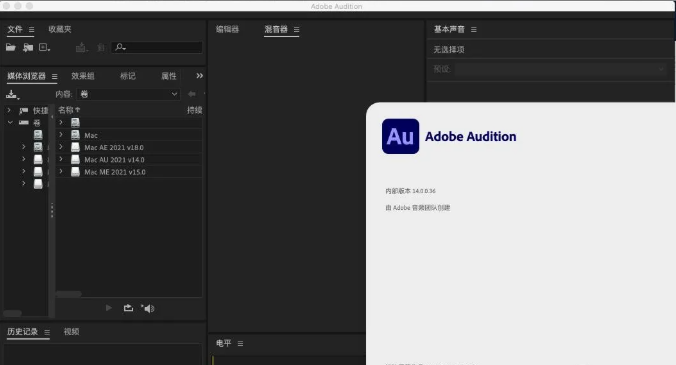
Task: Open the 混音器 panel menu icon
Action: point(297,30)
